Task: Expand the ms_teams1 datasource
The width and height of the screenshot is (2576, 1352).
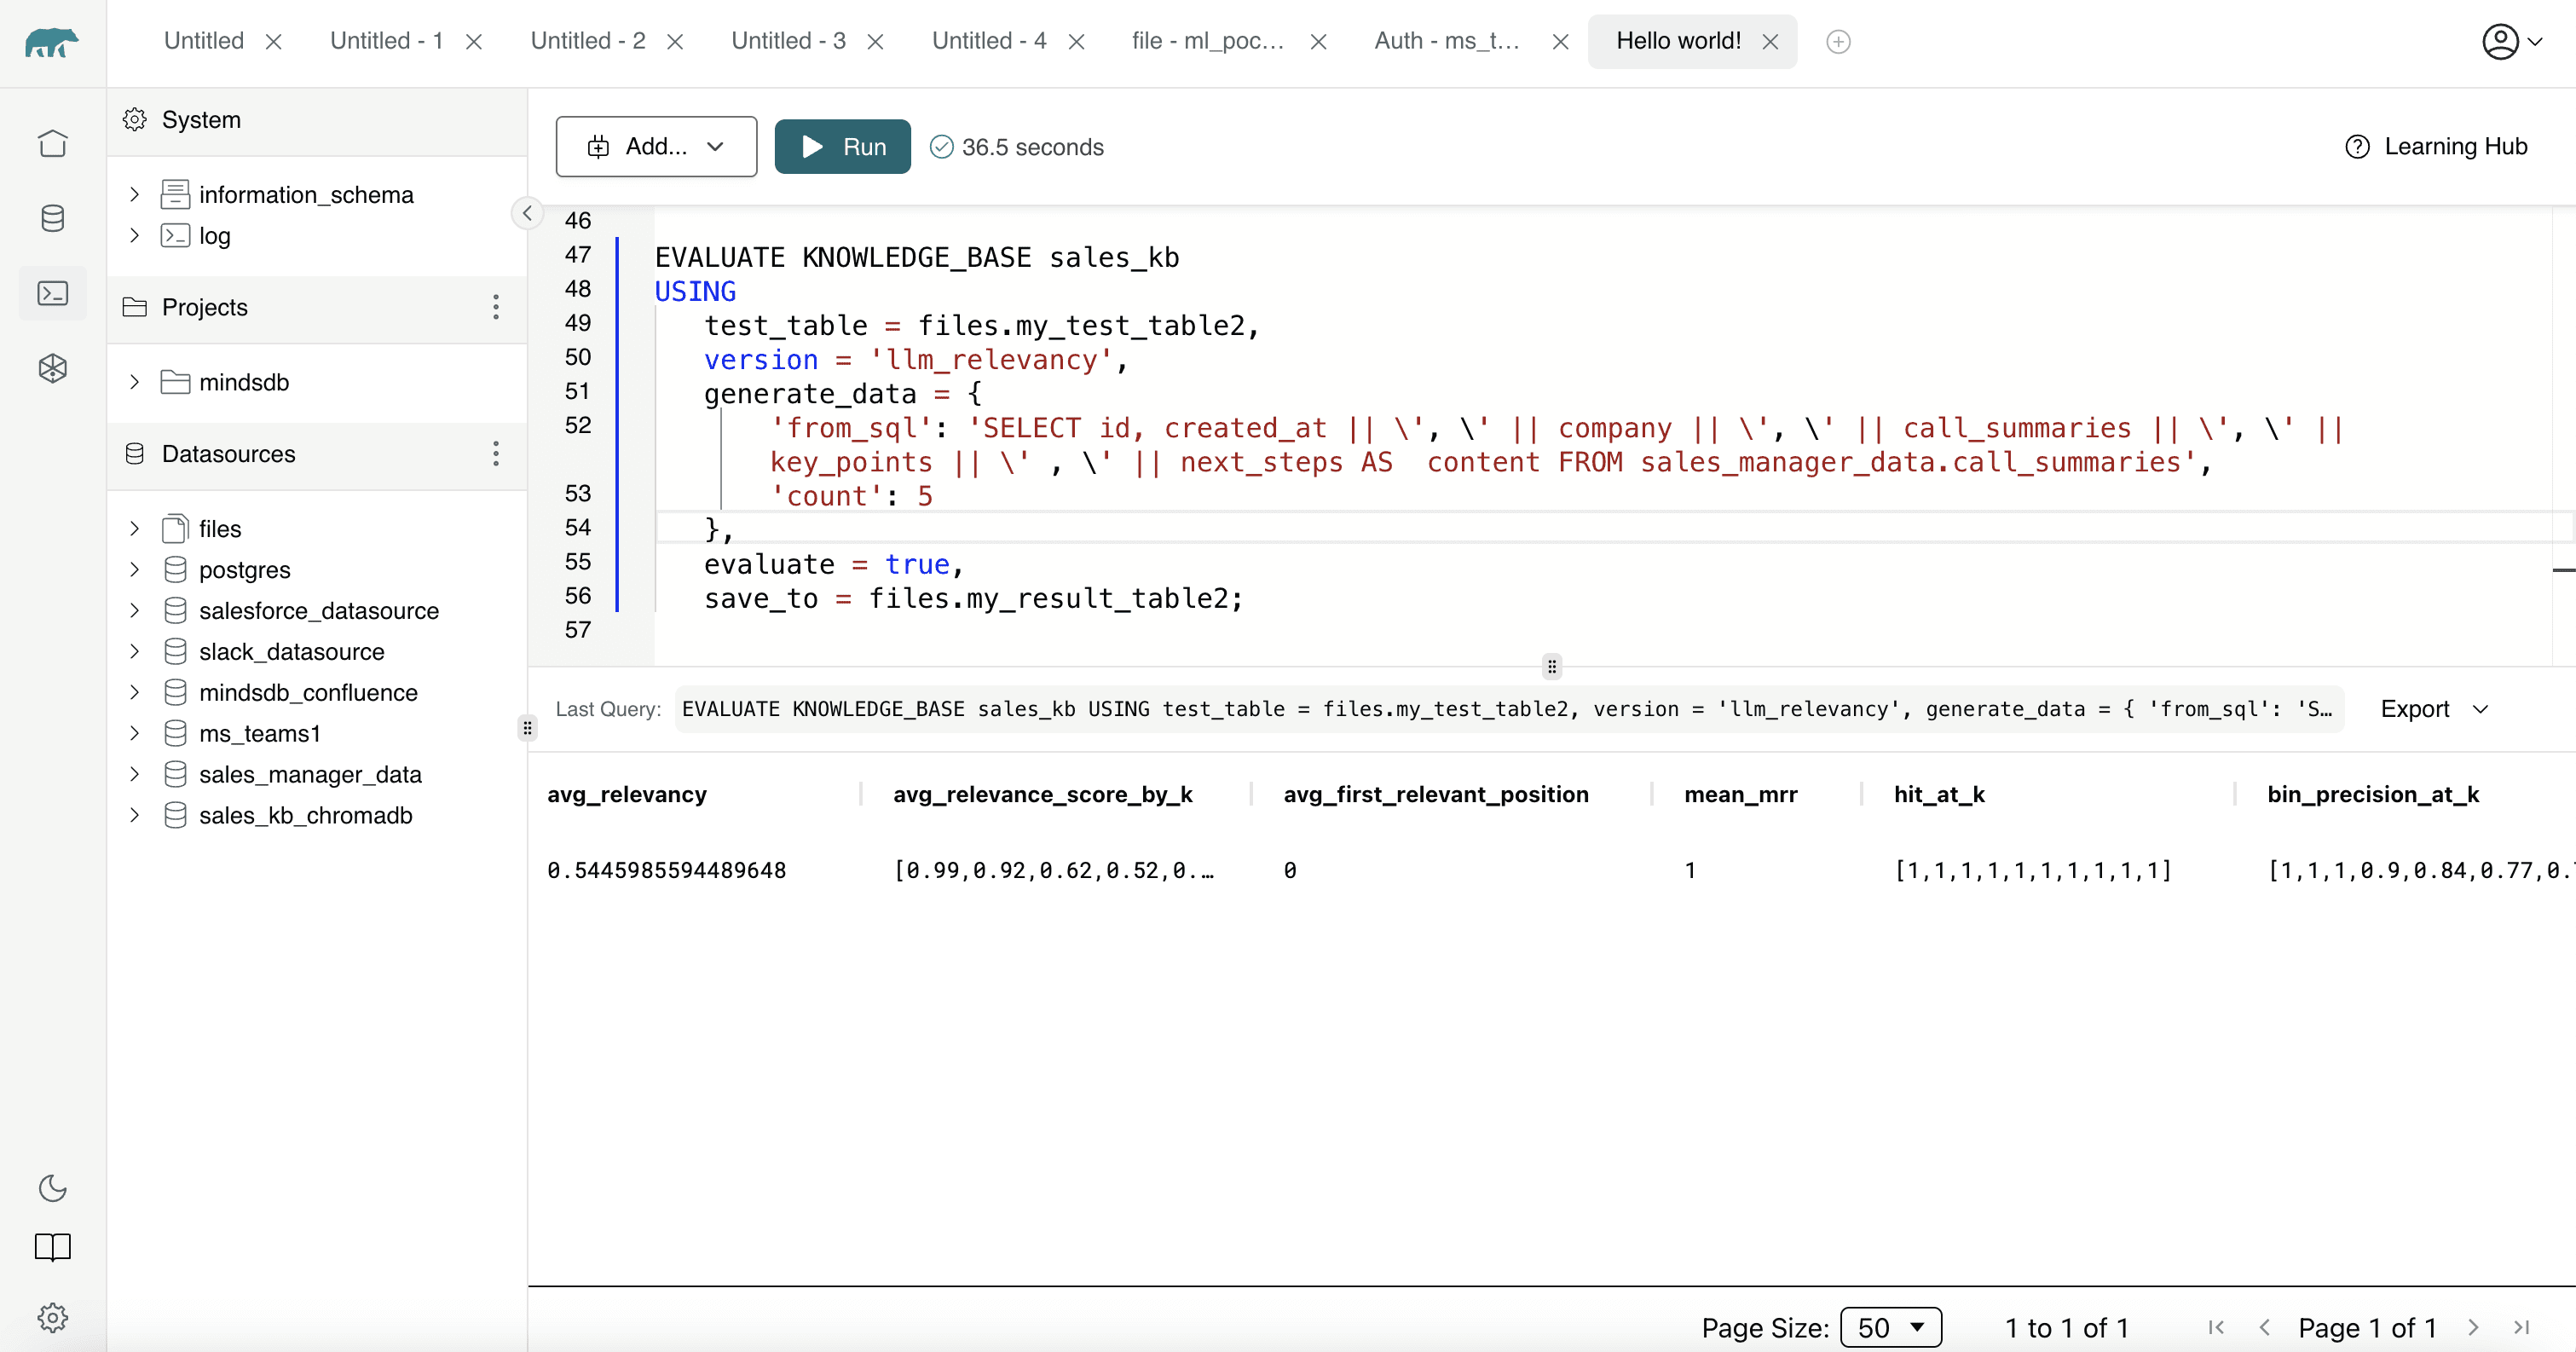Action: (x=134, y=733)
